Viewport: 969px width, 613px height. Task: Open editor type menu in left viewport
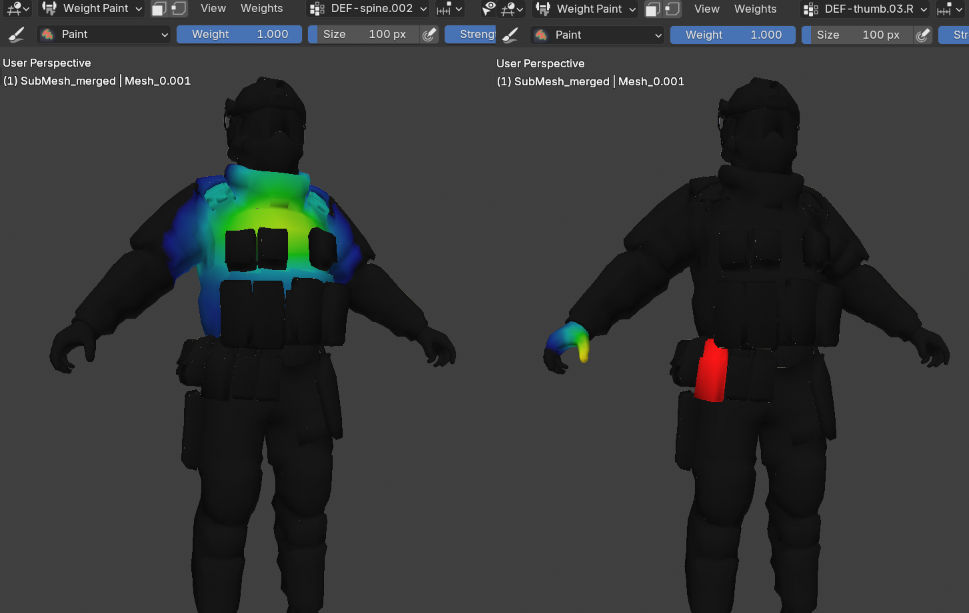[17, 9]
